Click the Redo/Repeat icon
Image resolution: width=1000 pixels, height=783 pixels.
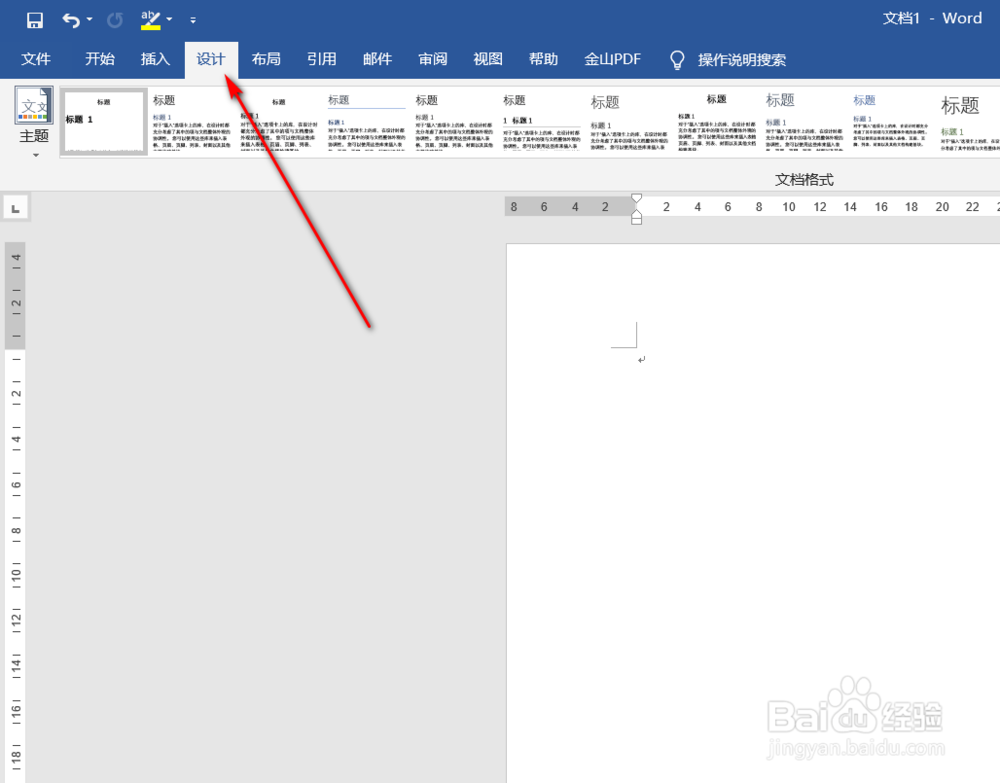[115, 20]
